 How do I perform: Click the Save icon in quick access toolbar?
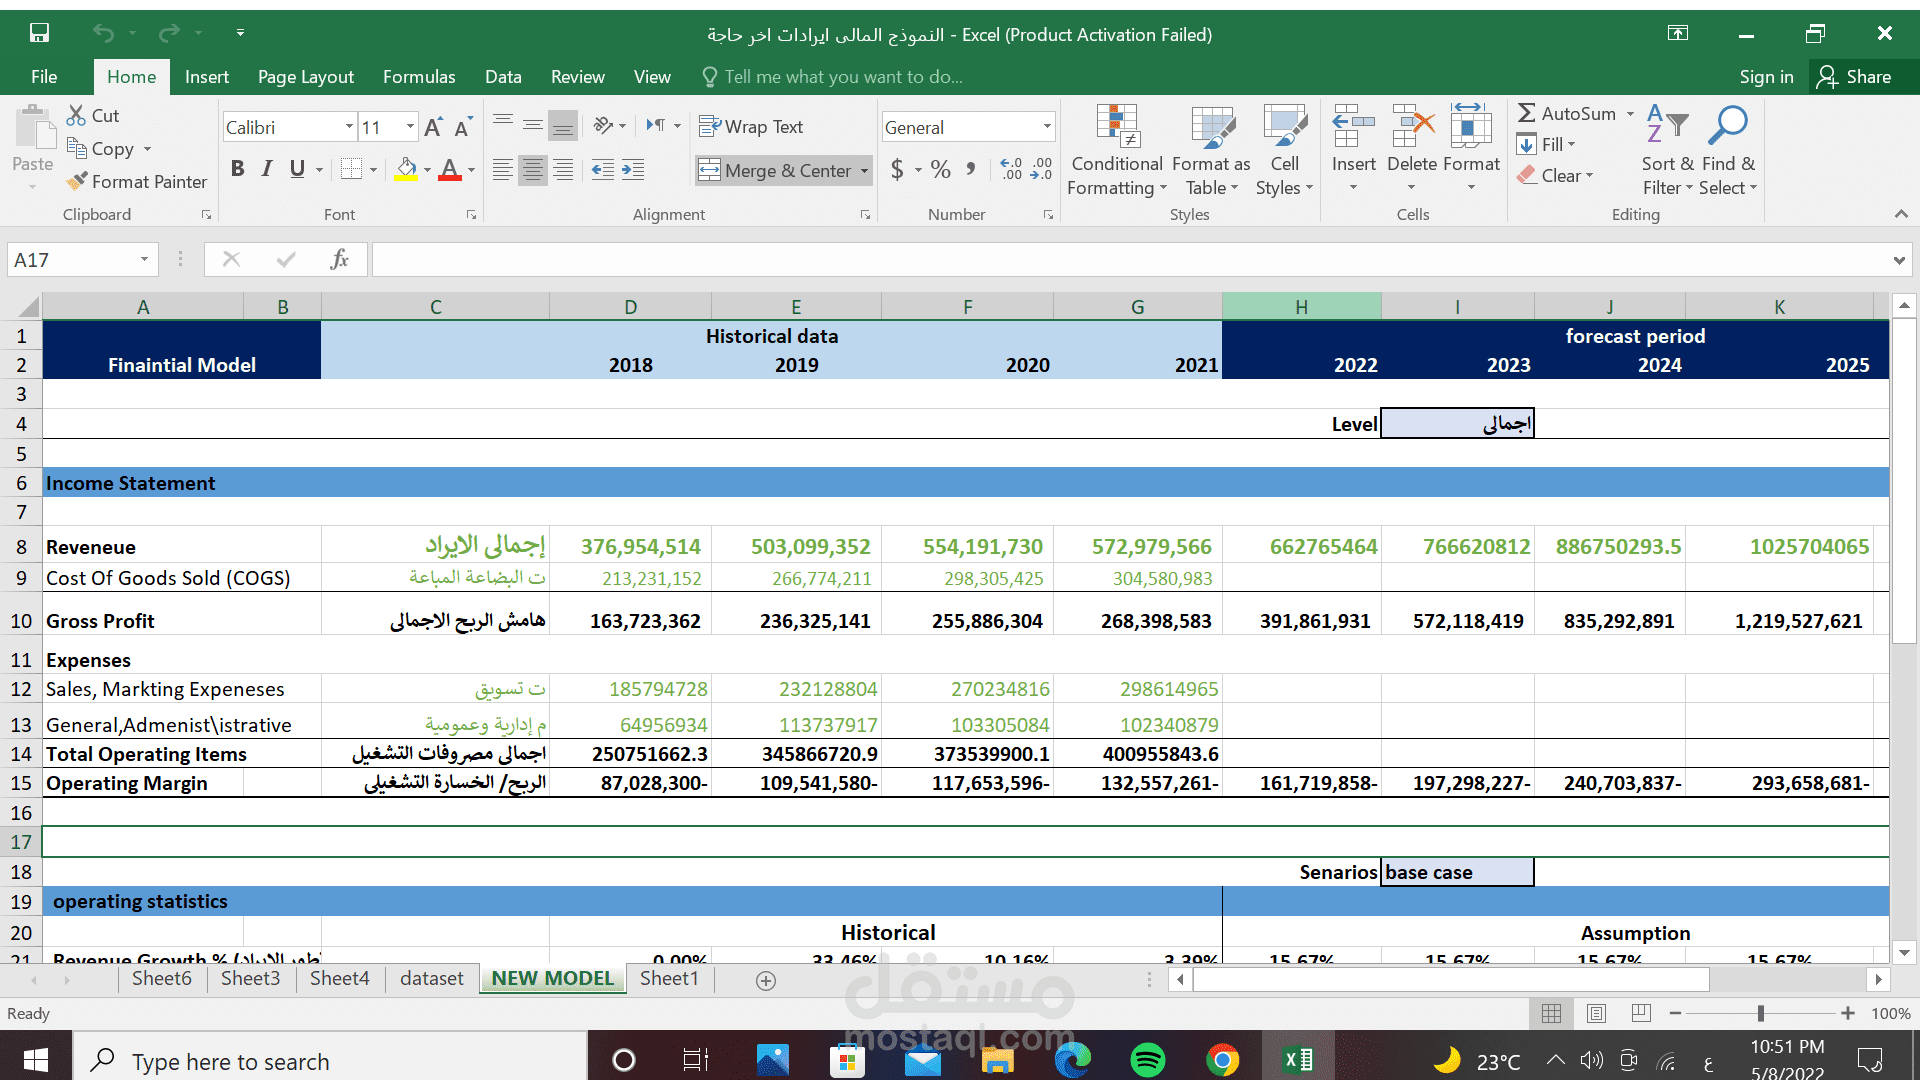point(39,33)
